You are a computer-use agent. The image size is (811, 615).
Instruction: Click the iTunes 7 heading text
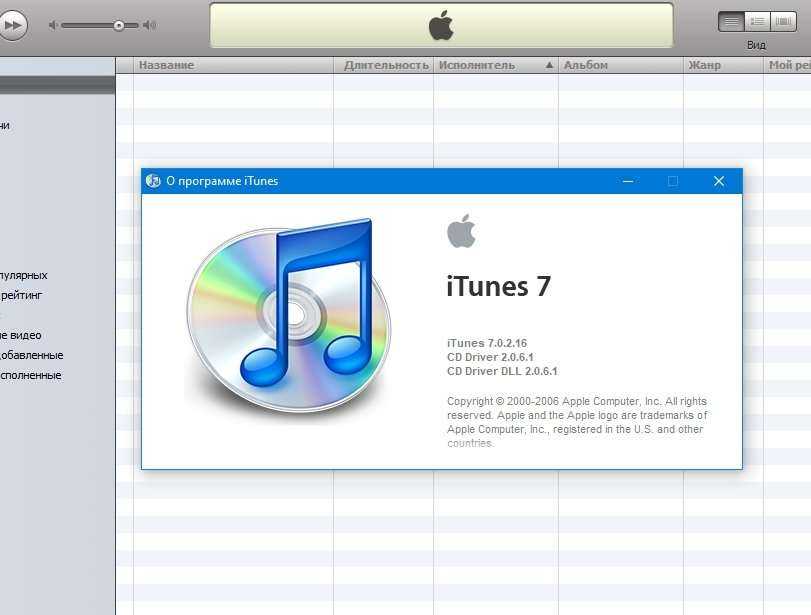click(499, 286)
